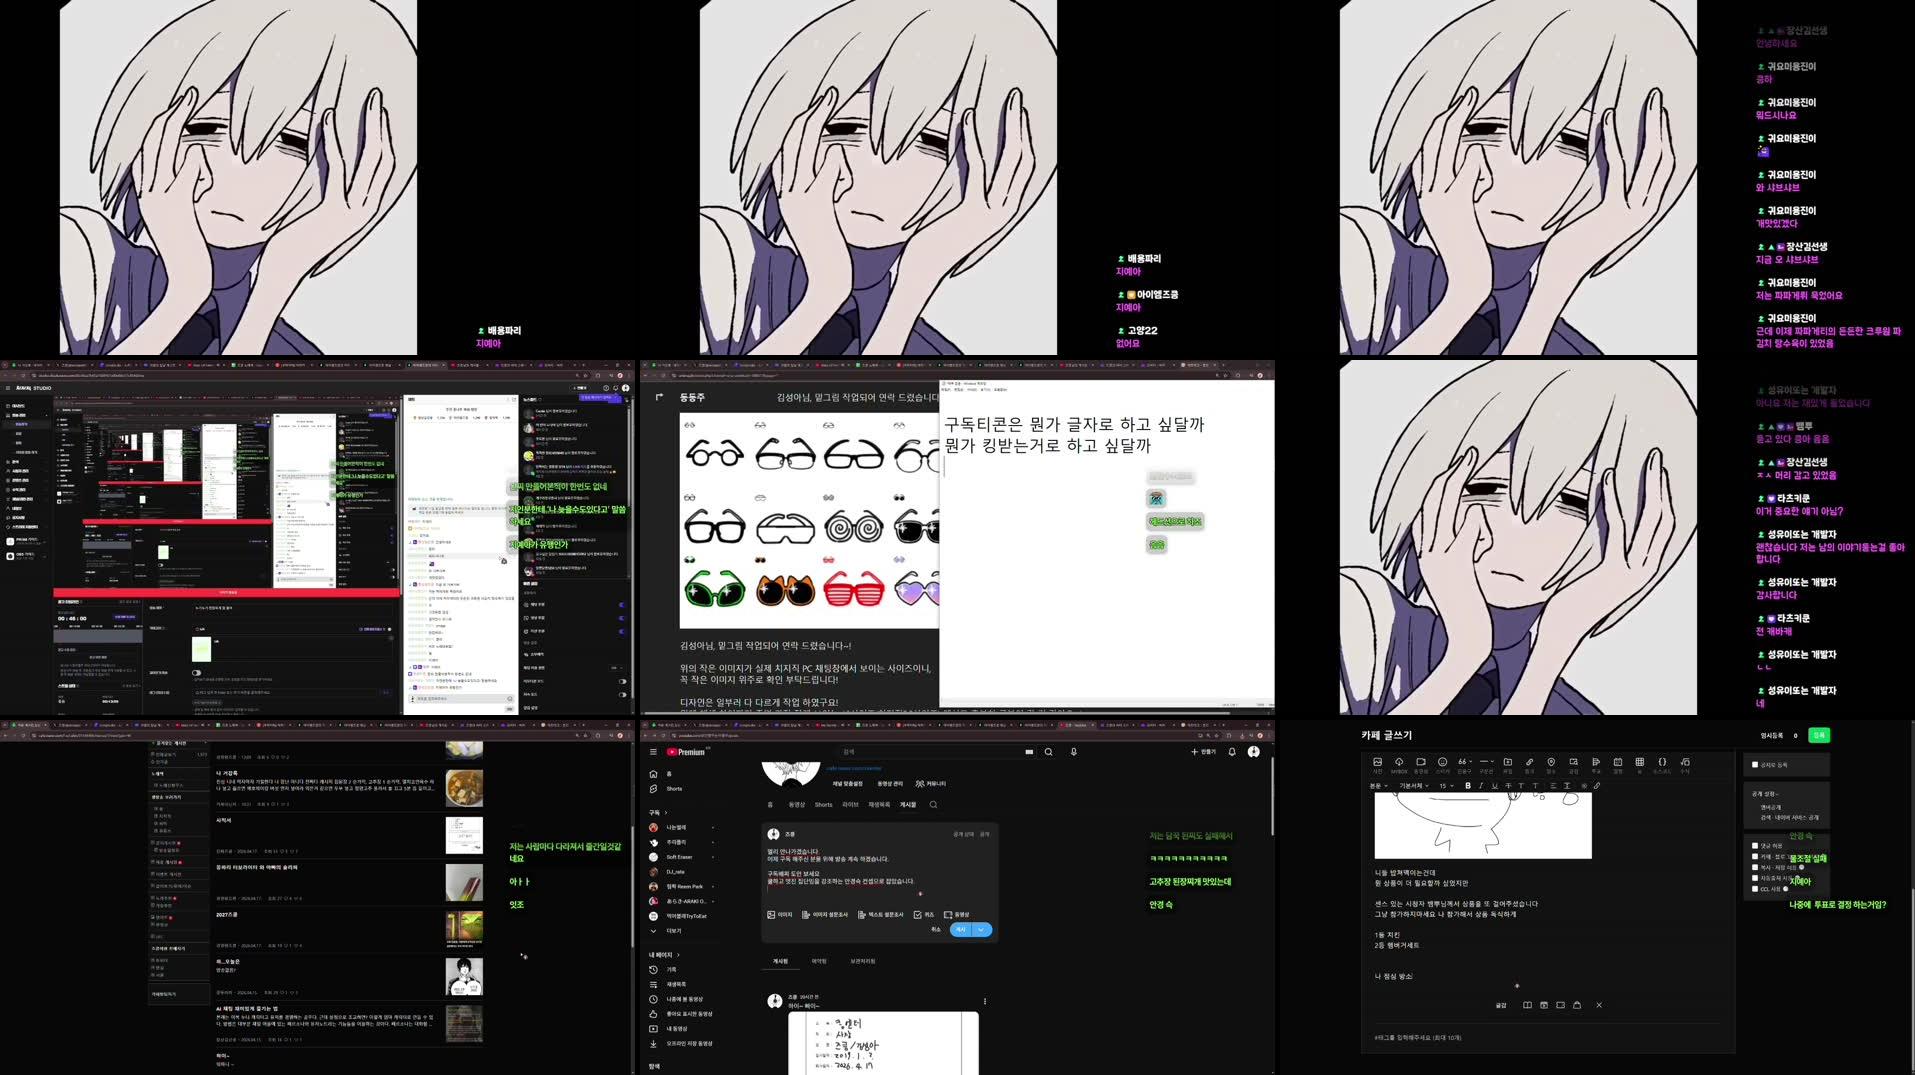Search within channel using tab-row magnifier
1915x1075 pixels.
coord(933,804)
